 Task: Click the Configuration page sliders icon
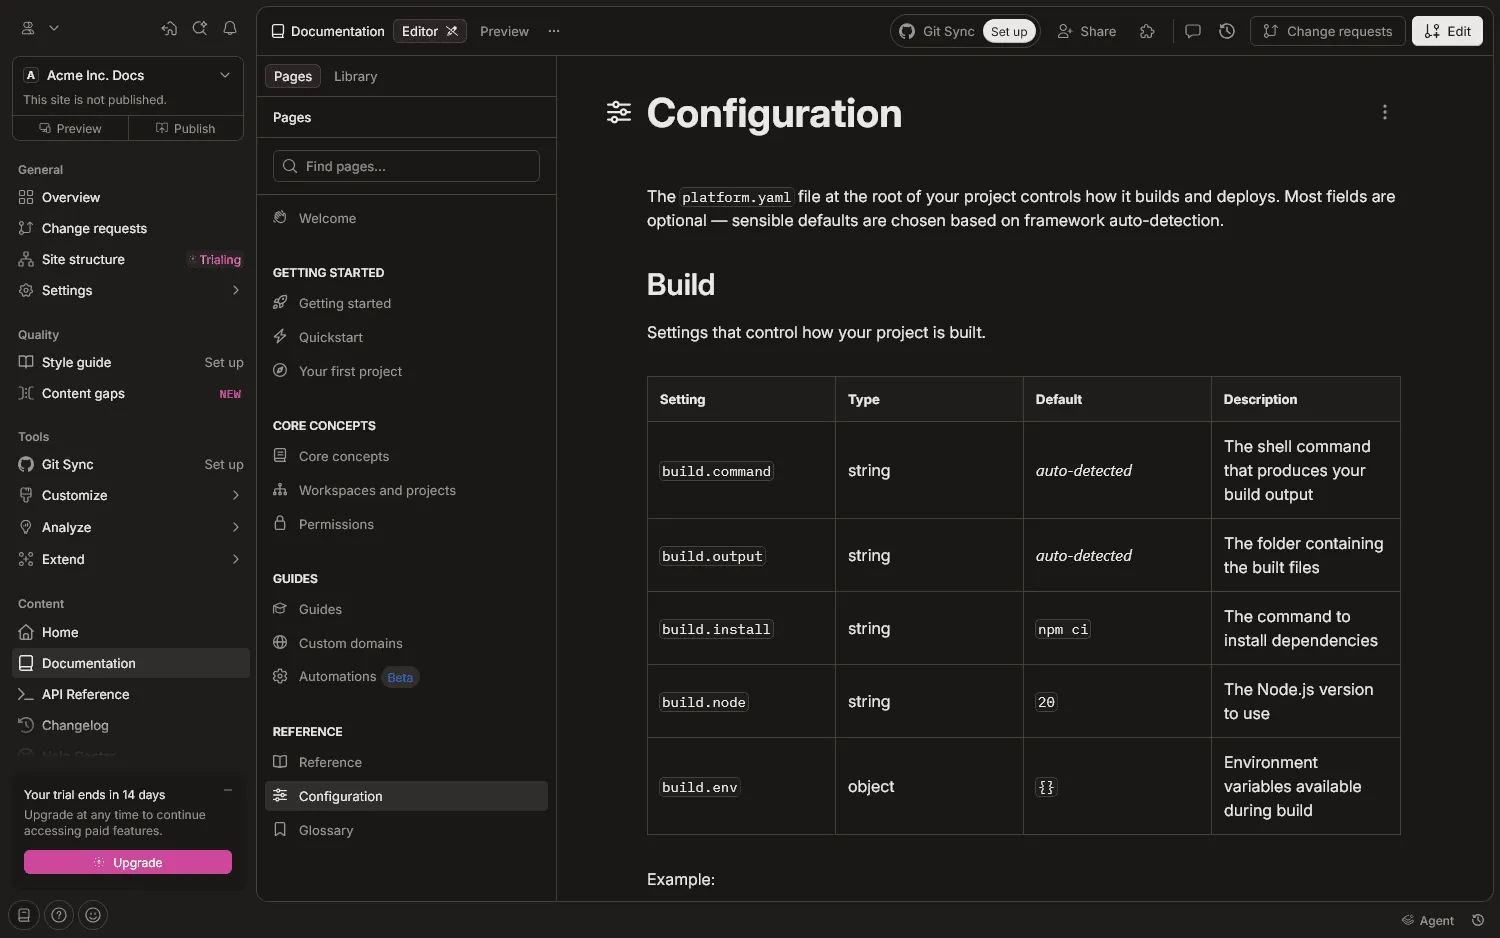619,112
